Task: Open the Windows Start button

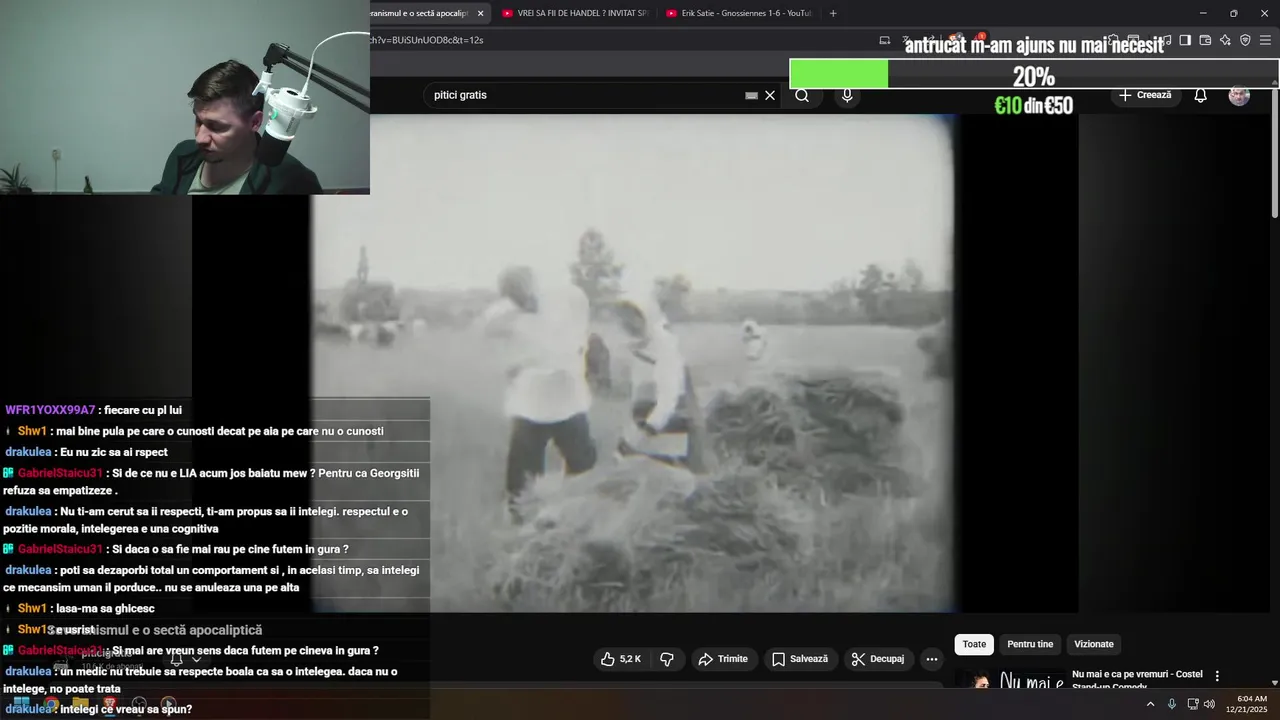Action: 21,704
